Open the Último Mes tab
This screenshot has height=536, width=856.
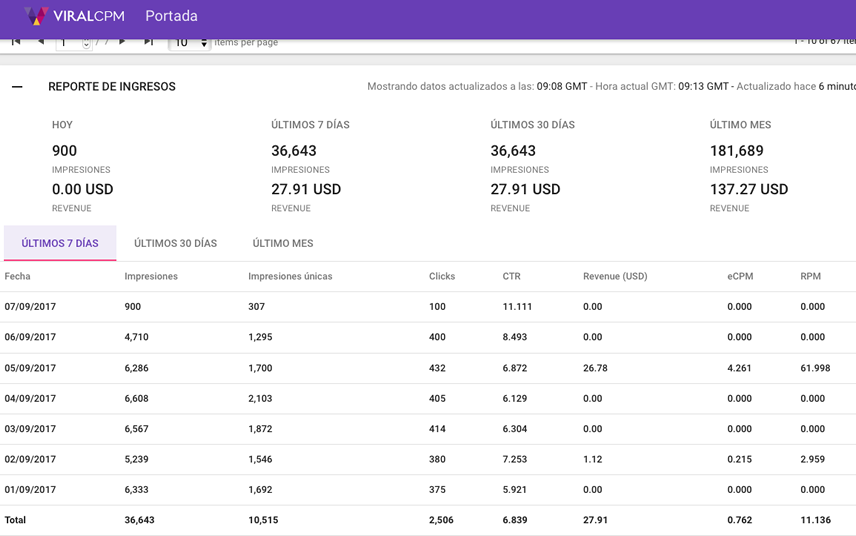[x=282, y=243]
